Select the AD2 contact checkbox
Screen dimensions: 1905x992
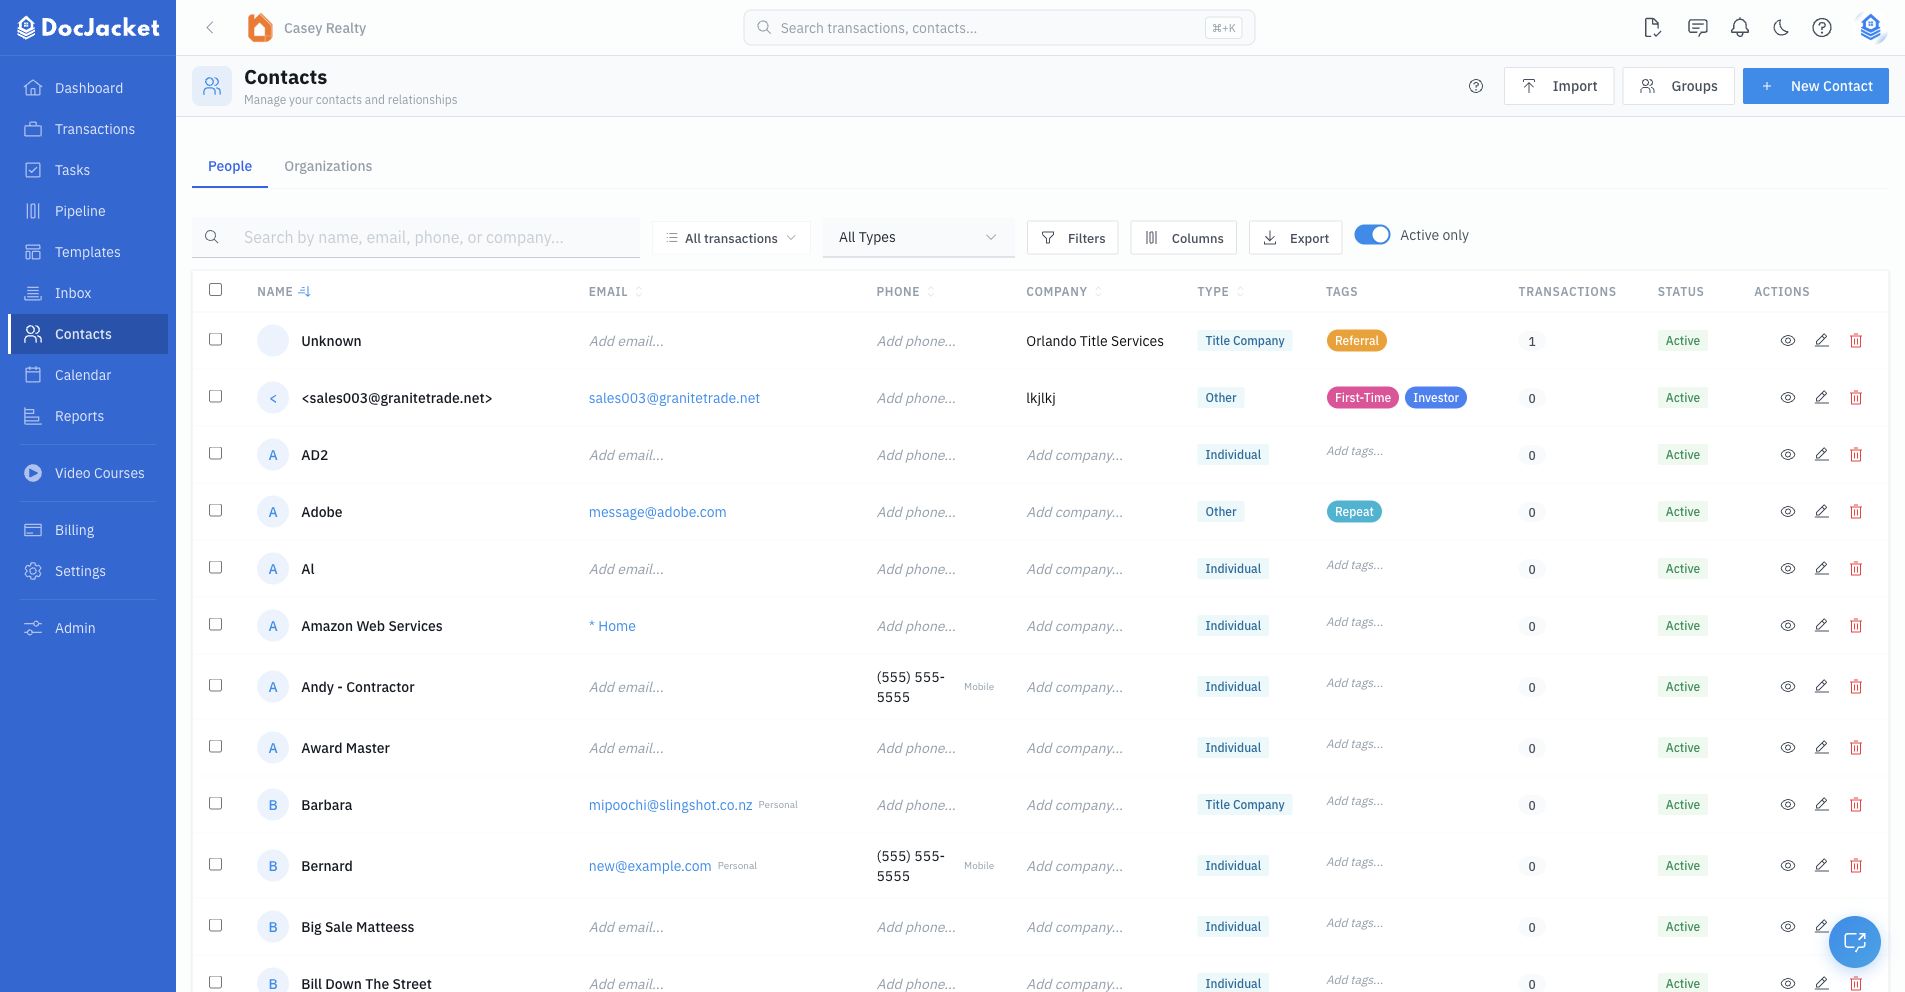215,454
